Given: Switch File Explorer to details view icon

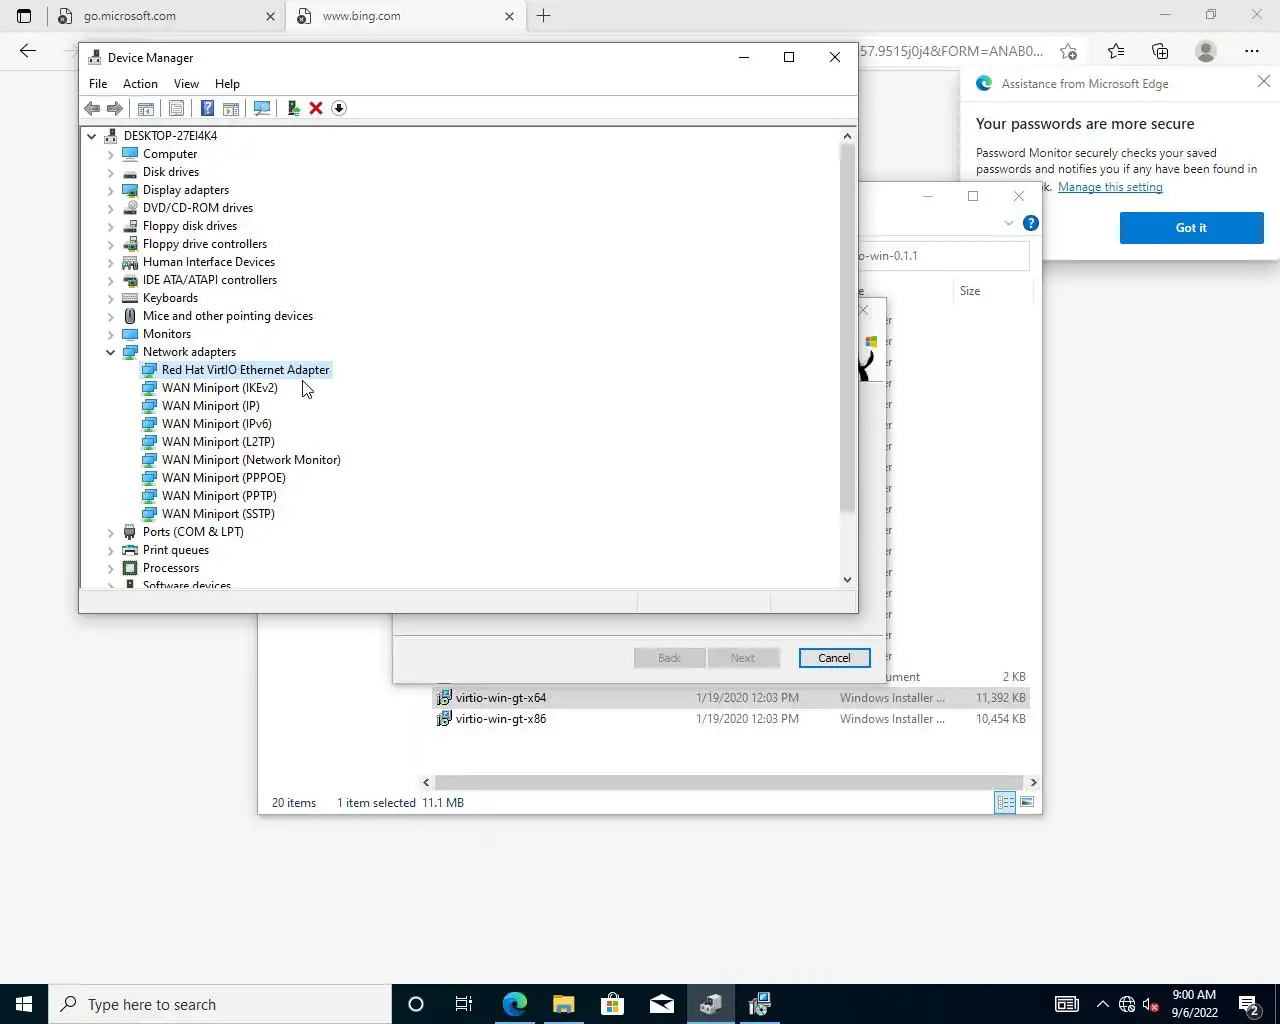Looking at the screenshot, I should point(1005,802).
